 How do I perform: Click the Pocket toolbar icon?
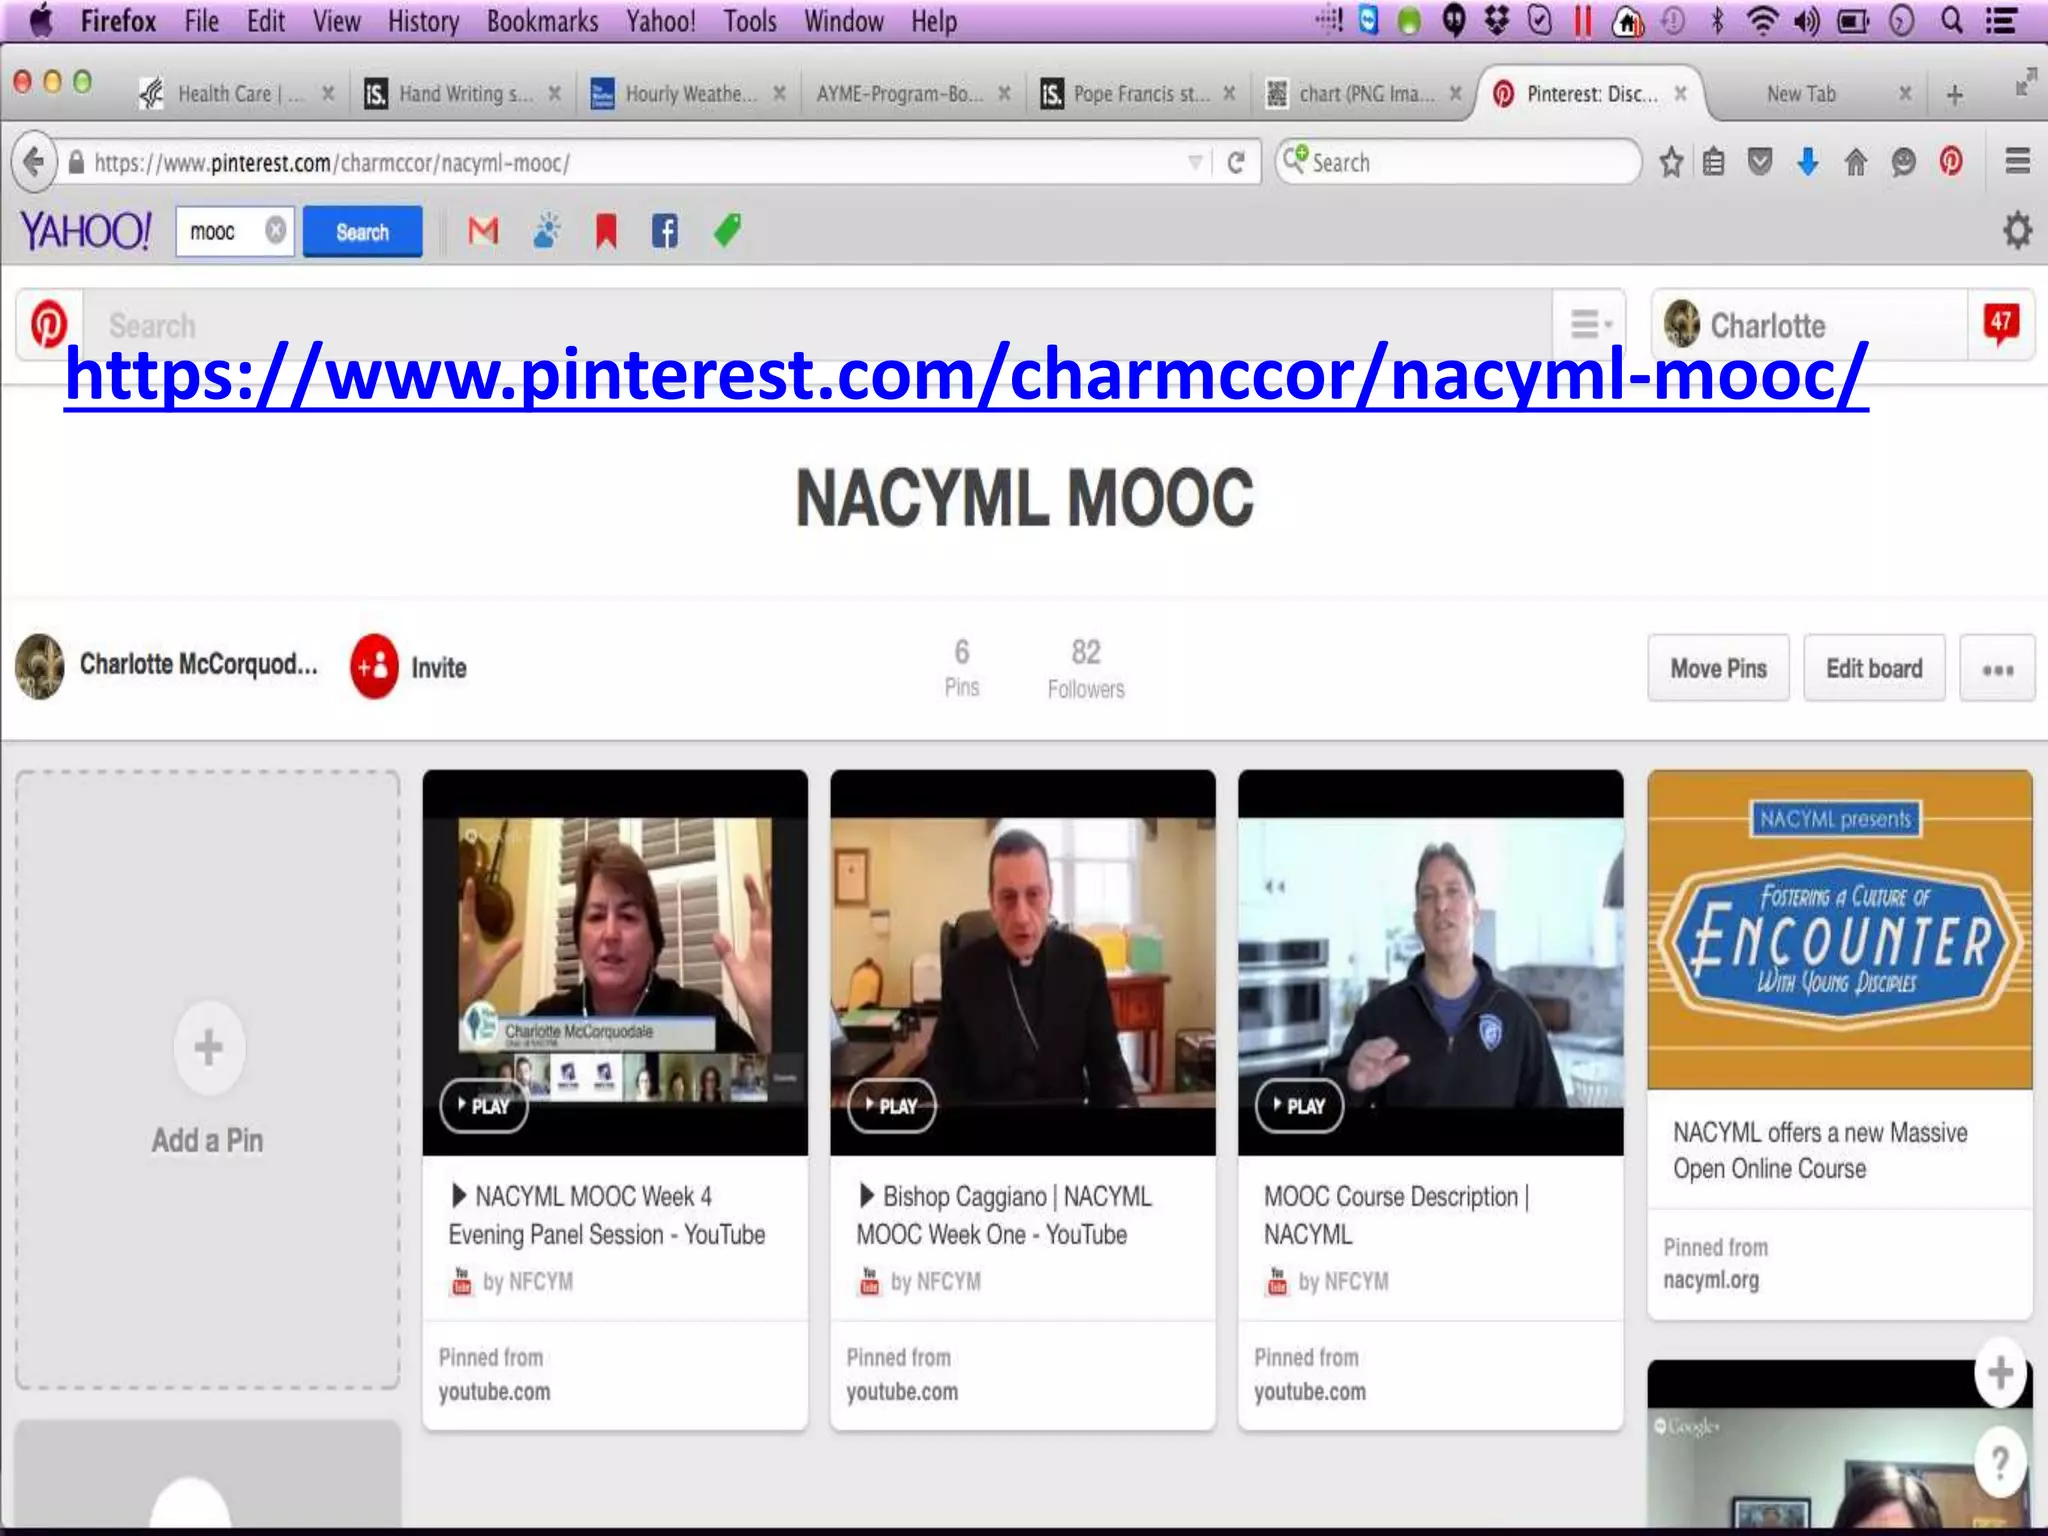coord(1761,162)
